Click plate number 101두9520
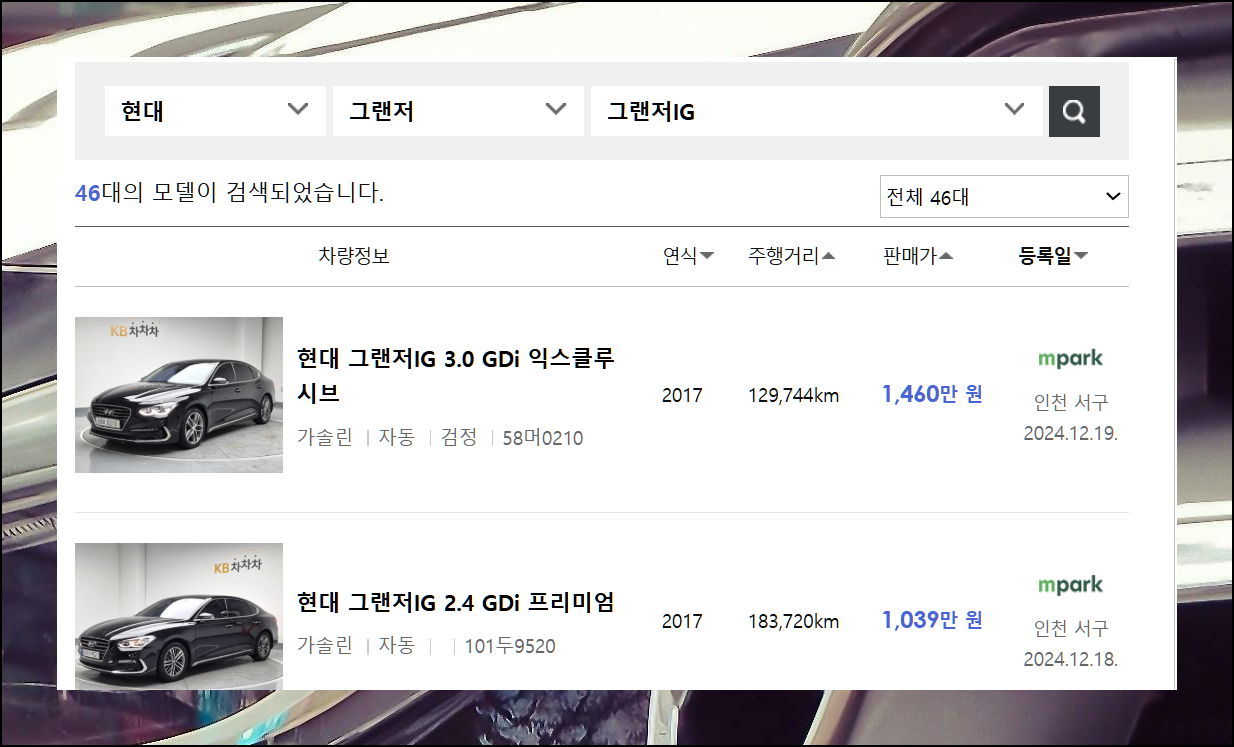 click(x=510, y=646)
